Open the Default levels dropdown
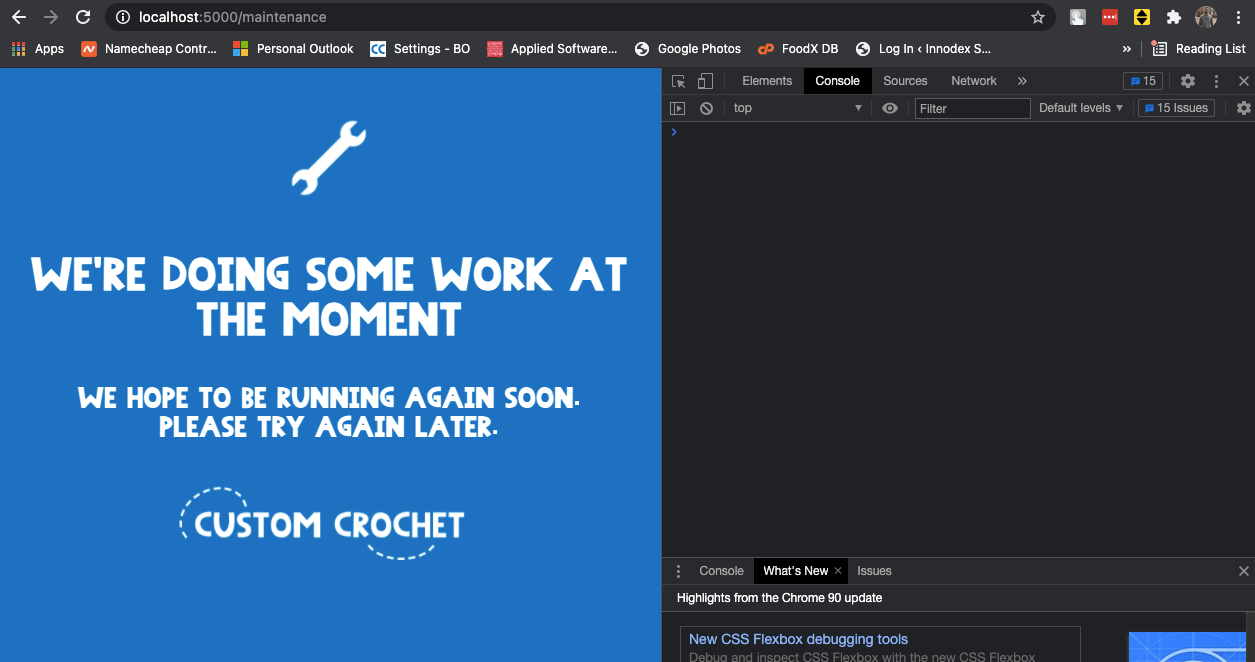Image resolution: width=1255 pixels, height=662 pixels. tap(1081, 108)
